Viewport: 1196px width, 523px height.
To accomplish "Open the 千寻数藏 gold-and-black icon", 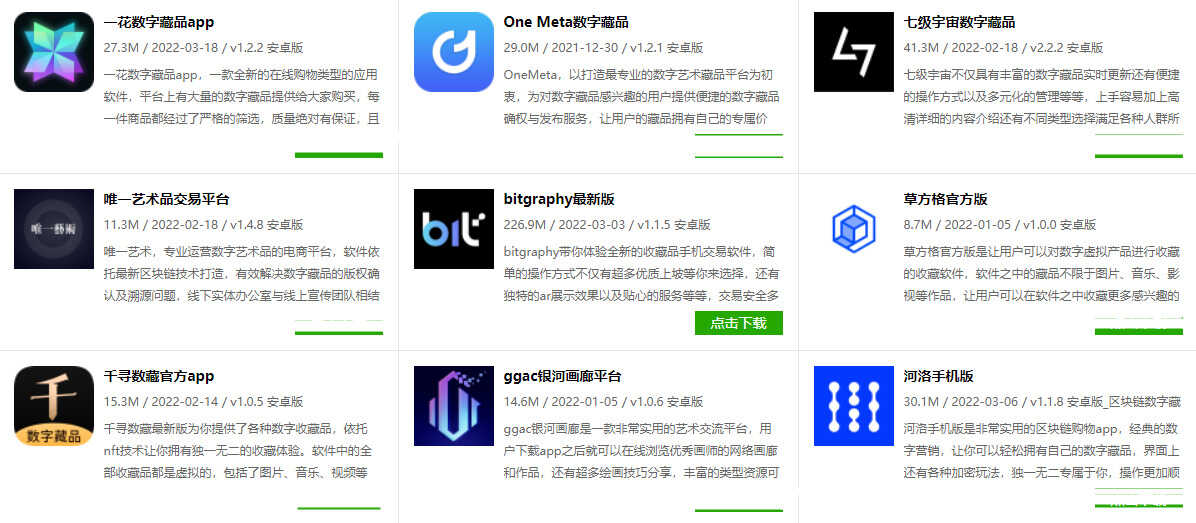I will 53,406.
